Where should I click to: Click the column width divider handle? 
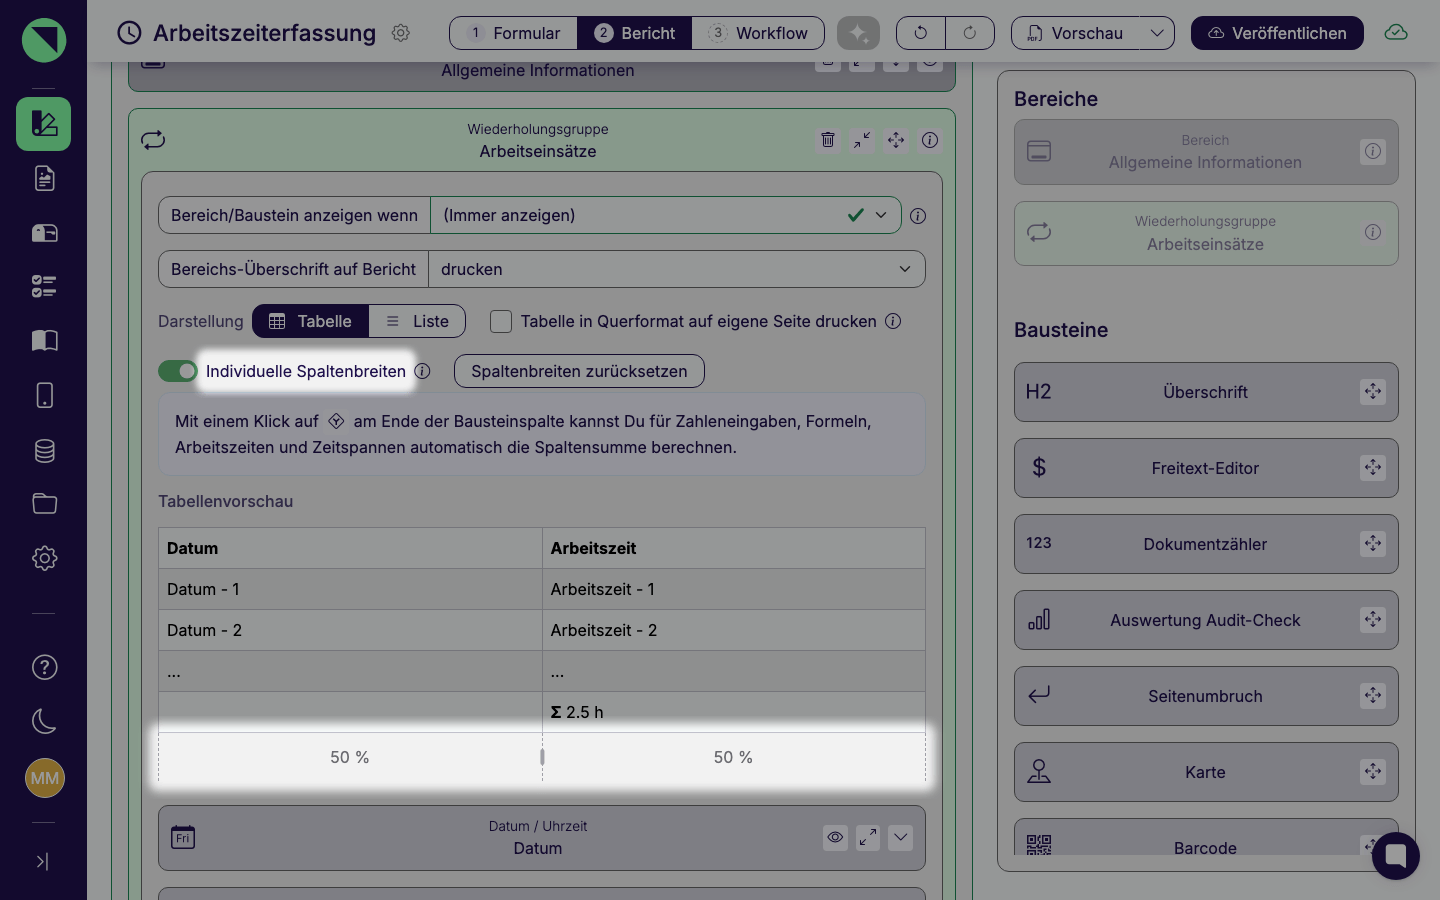coord(542,757)
